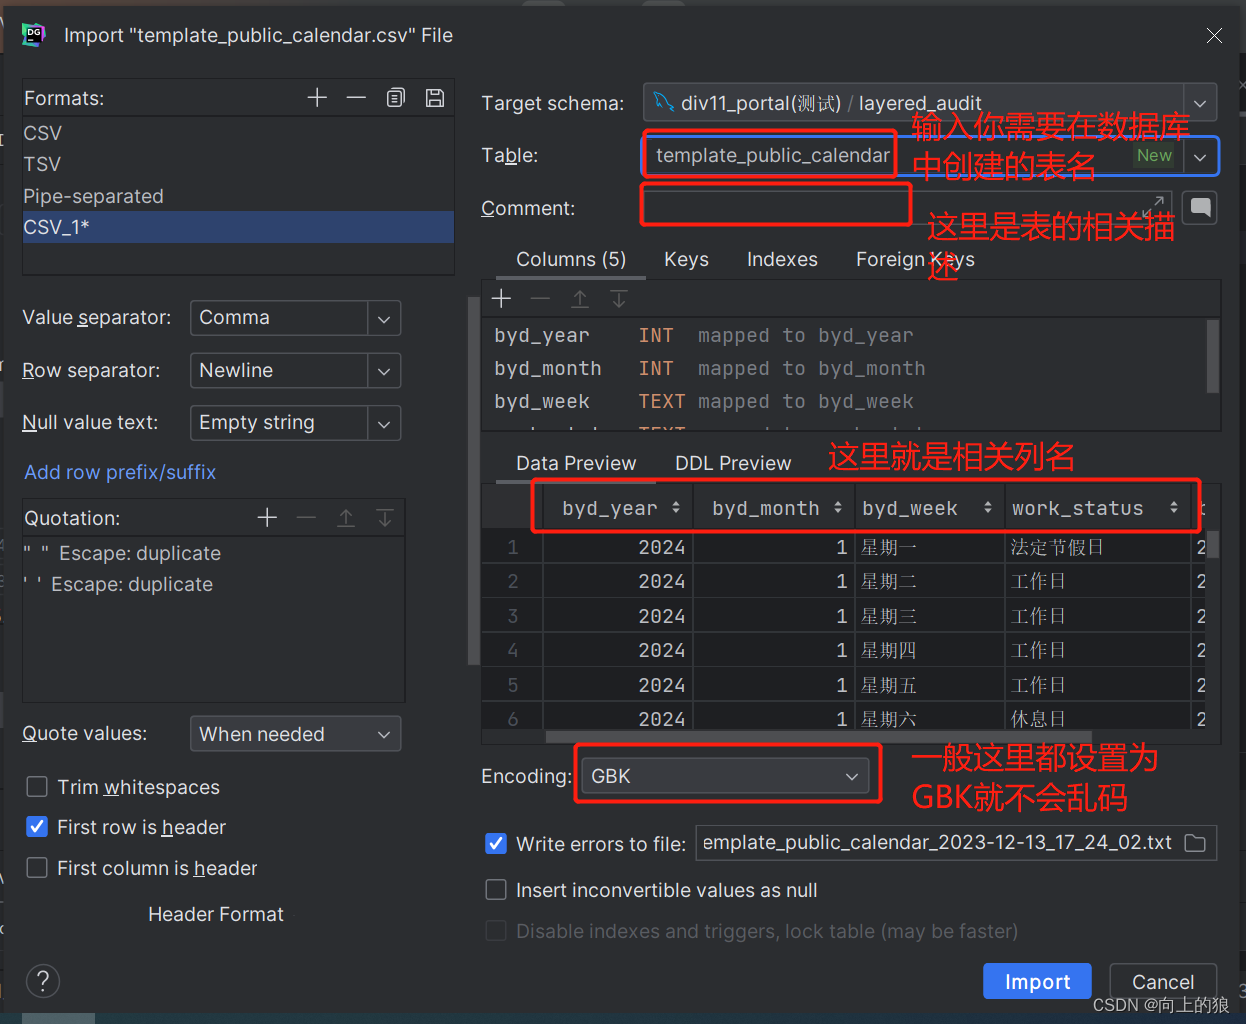Select TSV format in list

point(238,164)
